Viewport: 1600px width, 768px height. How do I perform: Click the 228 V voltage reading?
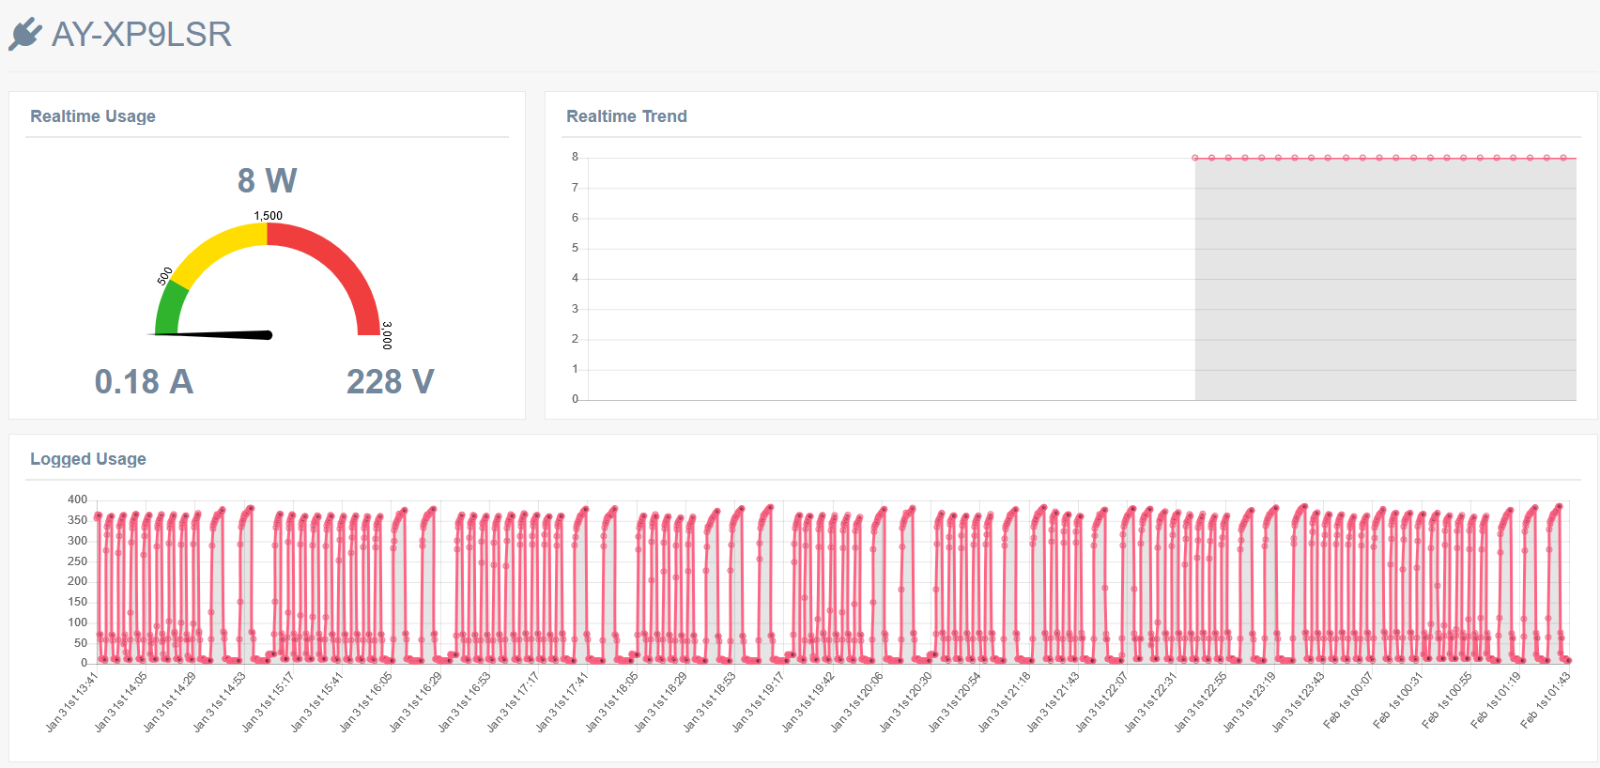tap(390, 381)
